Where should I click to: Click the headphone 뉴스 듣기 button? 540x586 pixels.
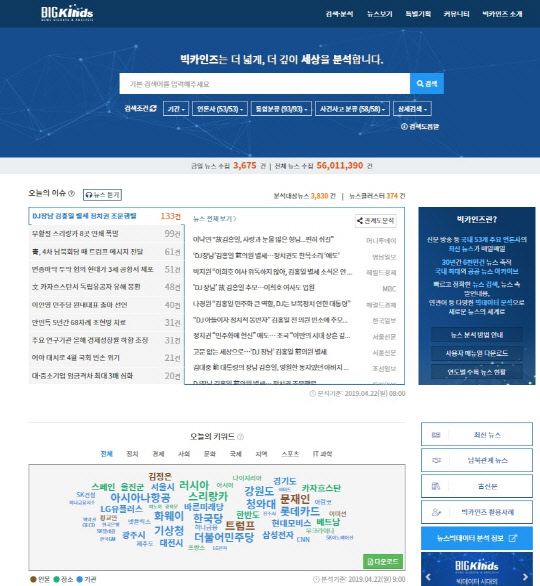click(102, 195)
